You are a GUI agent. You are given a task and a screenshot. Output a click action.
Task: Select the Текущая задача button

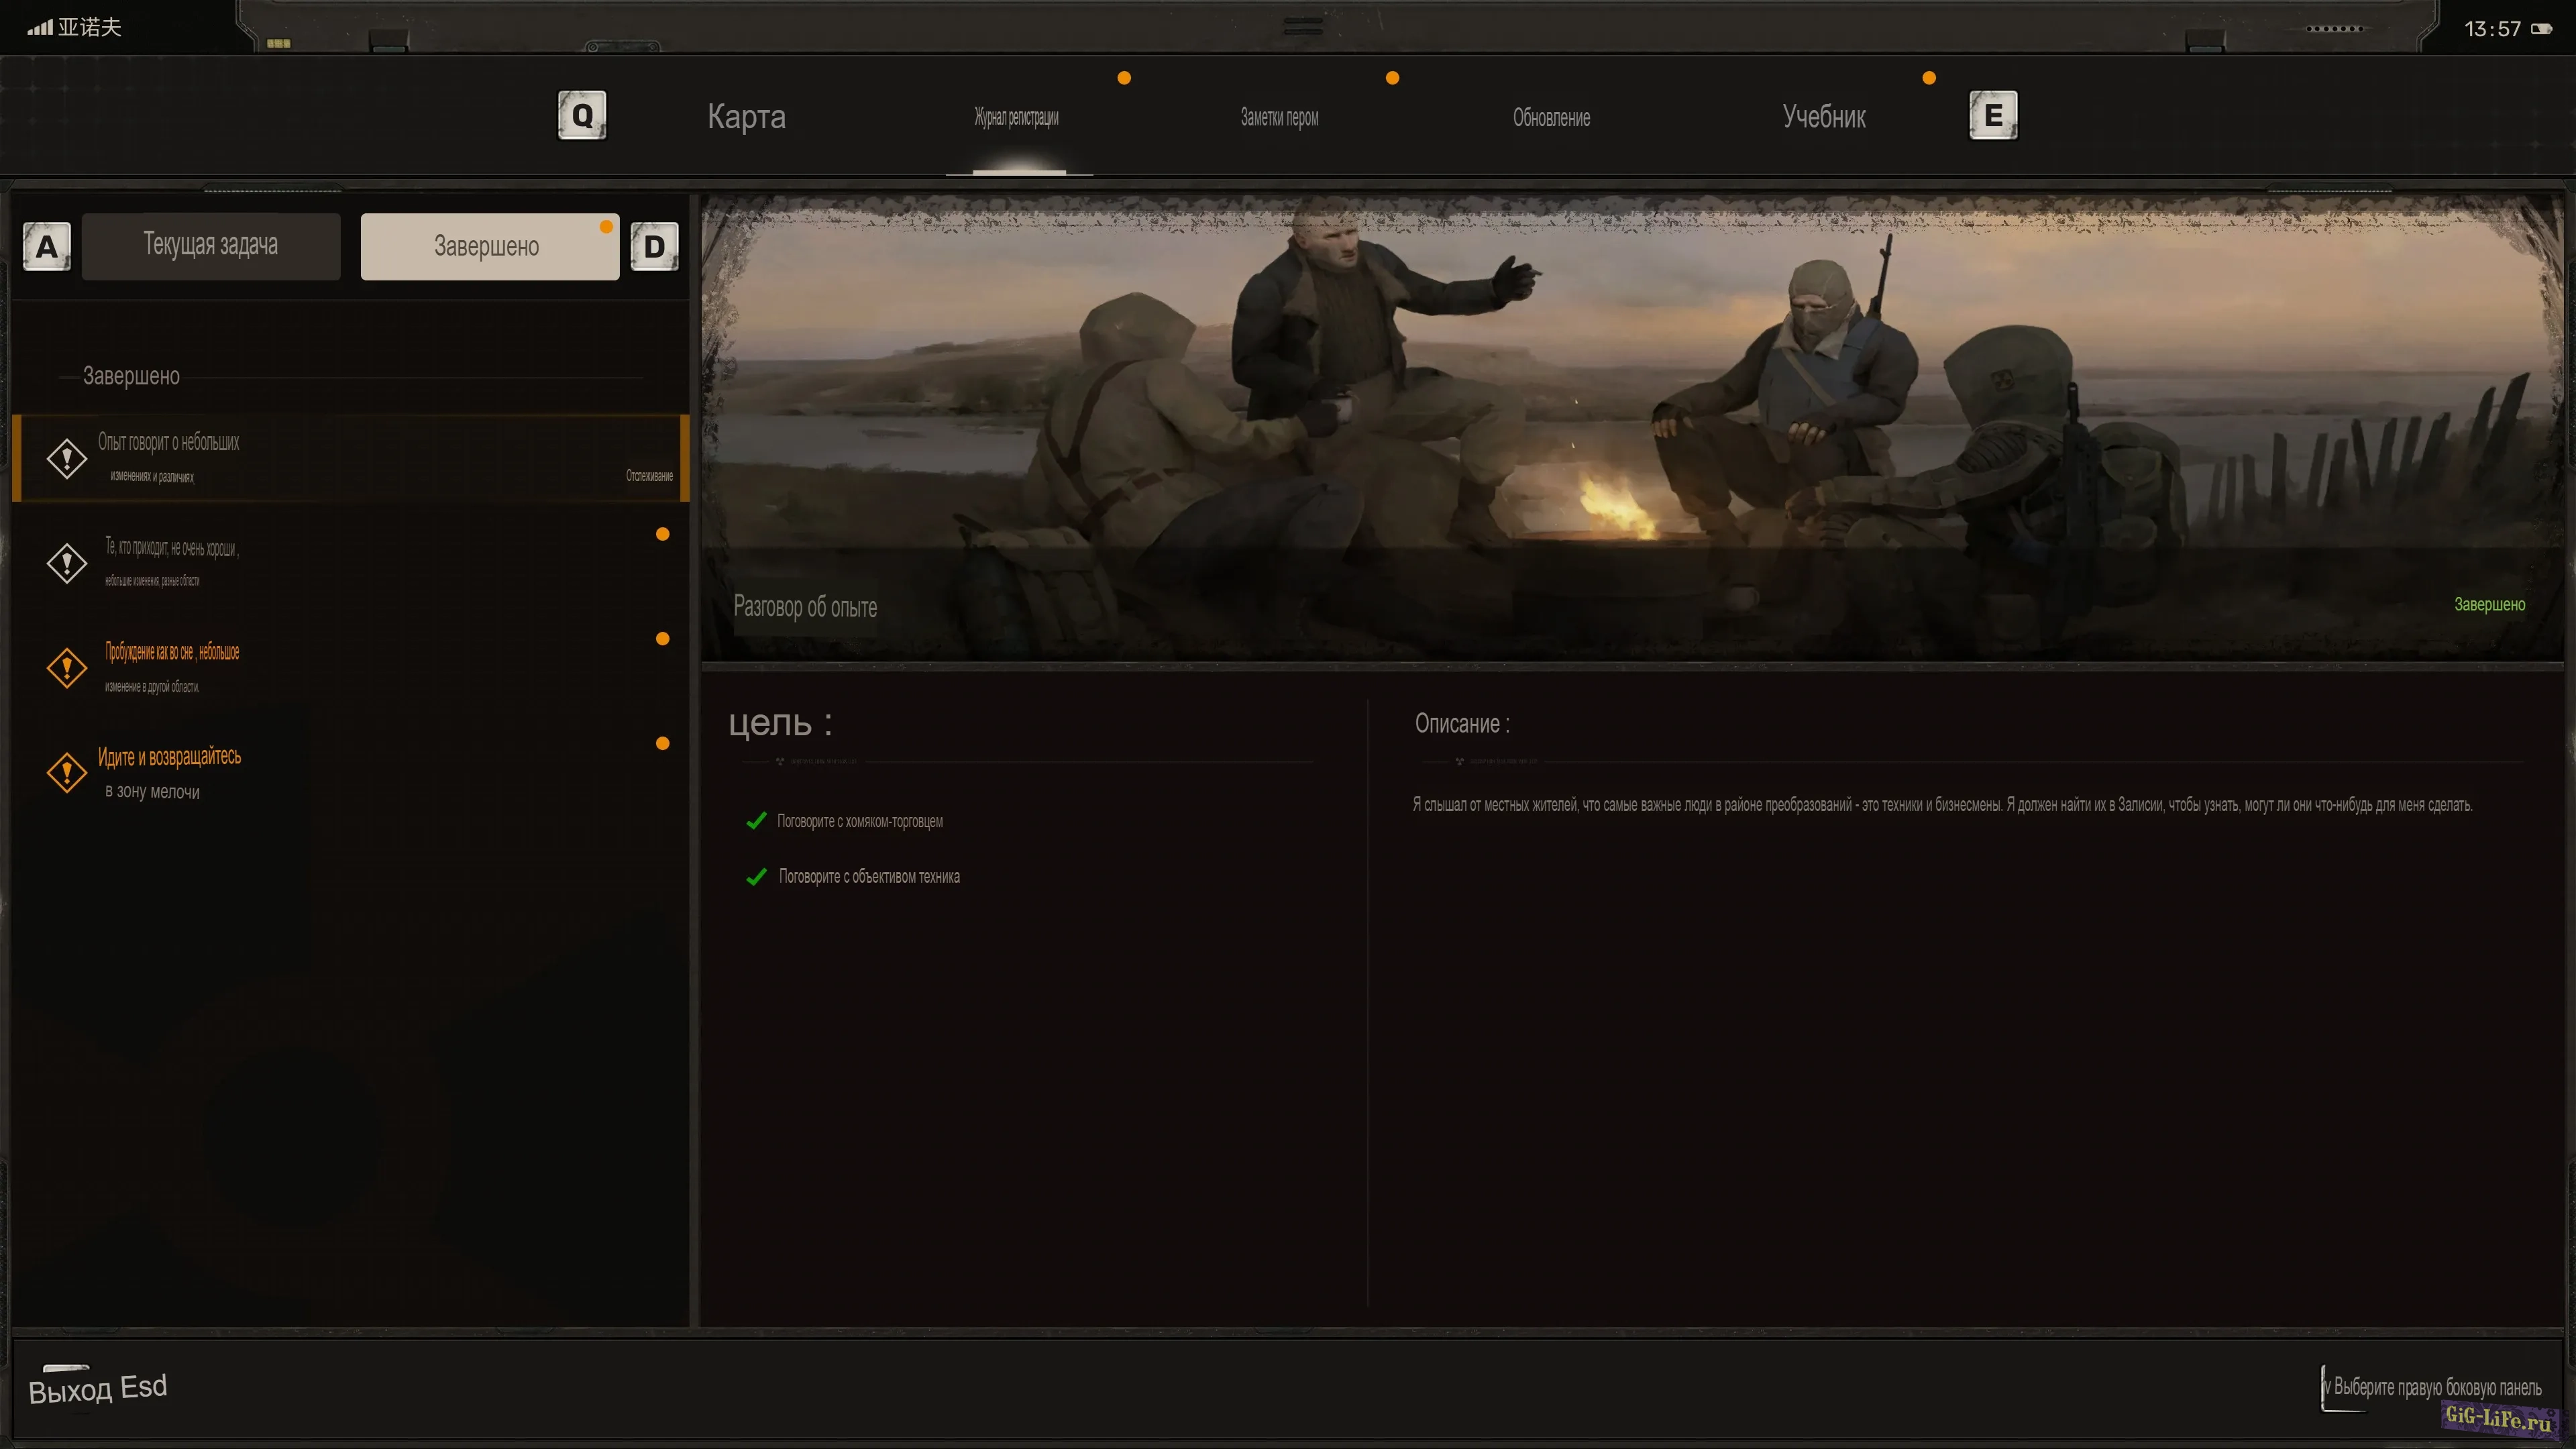click(x=211, y=246)
